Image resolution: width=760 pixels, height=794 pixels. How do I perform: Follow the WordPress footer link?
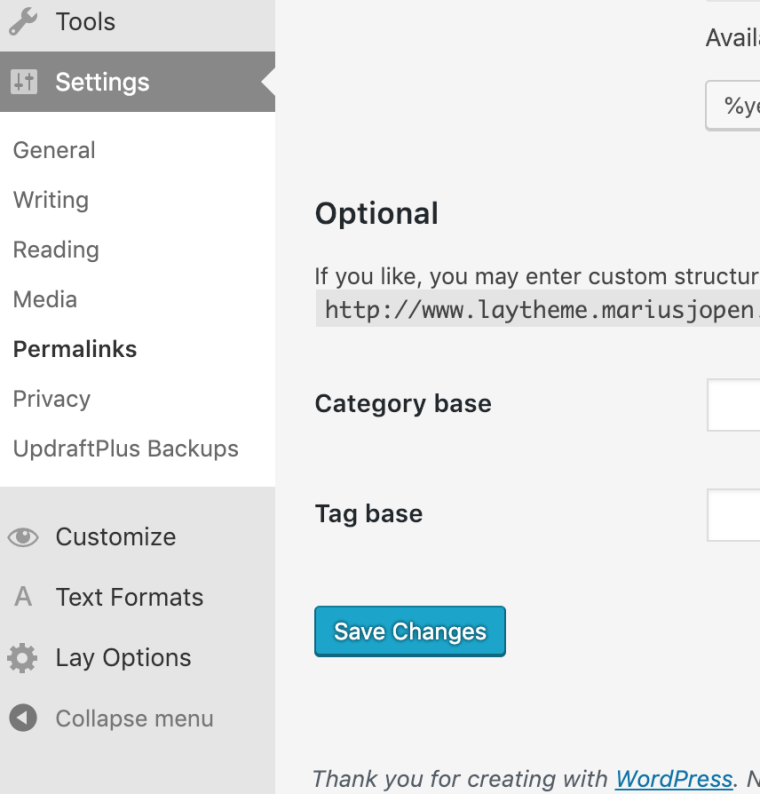[673, 778]
